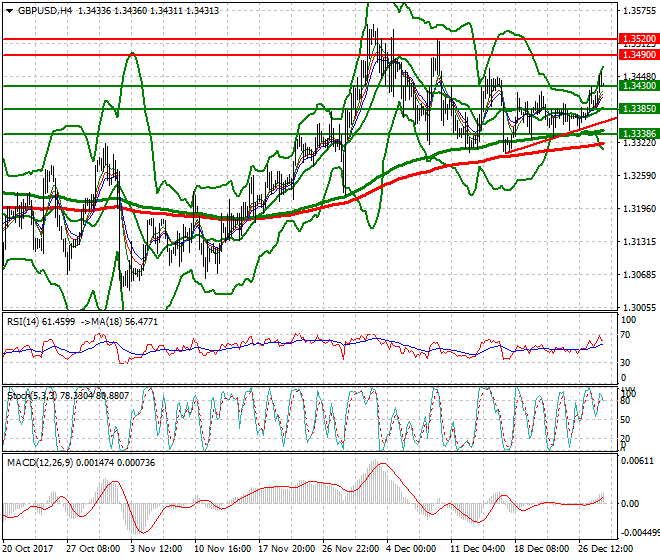The width and height of the screenshot is (660, 560).
Task: Click the 1.35755 price scale value
Action: click(639, 11)
